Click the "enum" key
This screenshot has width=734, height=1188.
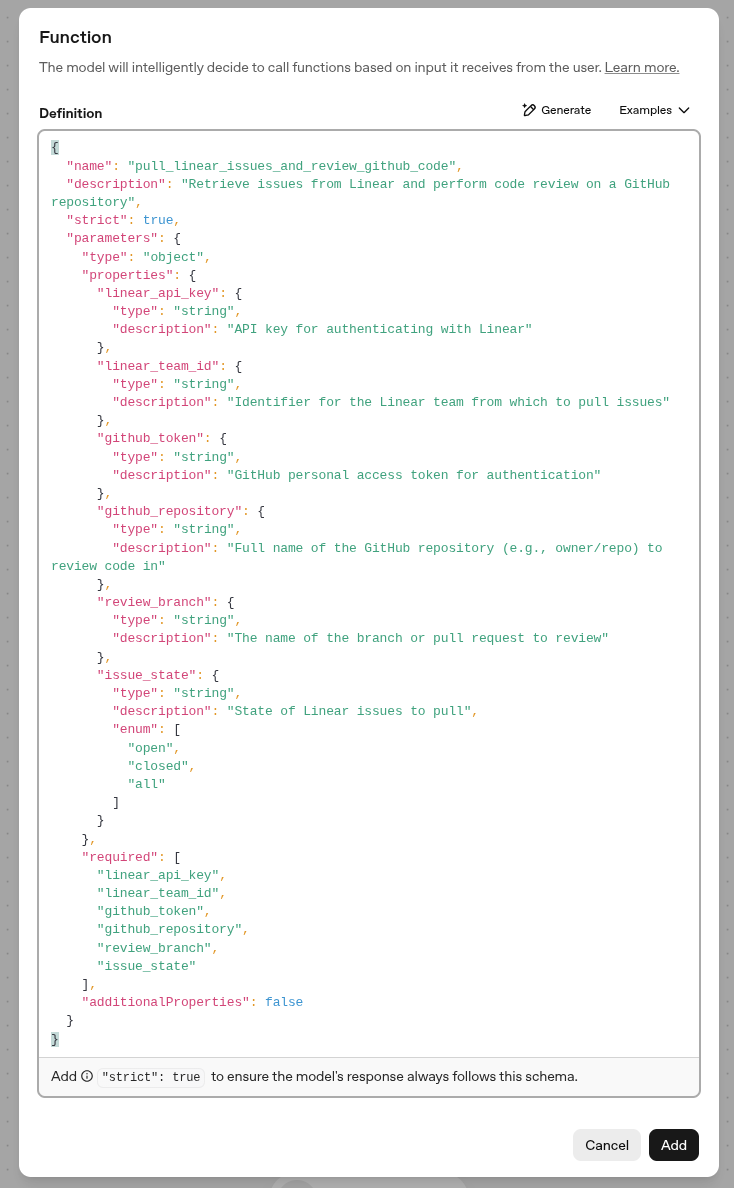coord(136,729)
